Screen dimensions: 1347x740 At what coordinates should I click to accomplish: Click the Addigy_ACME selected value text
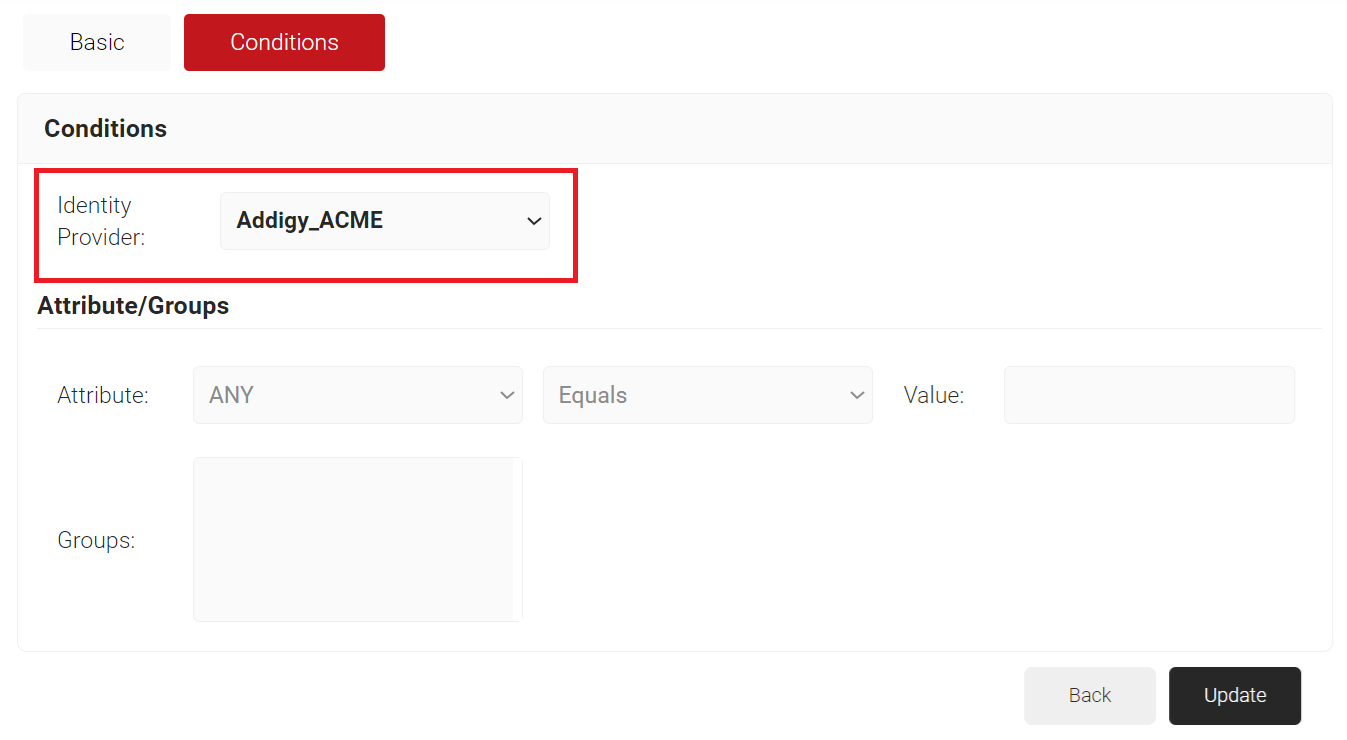(310, 221)
